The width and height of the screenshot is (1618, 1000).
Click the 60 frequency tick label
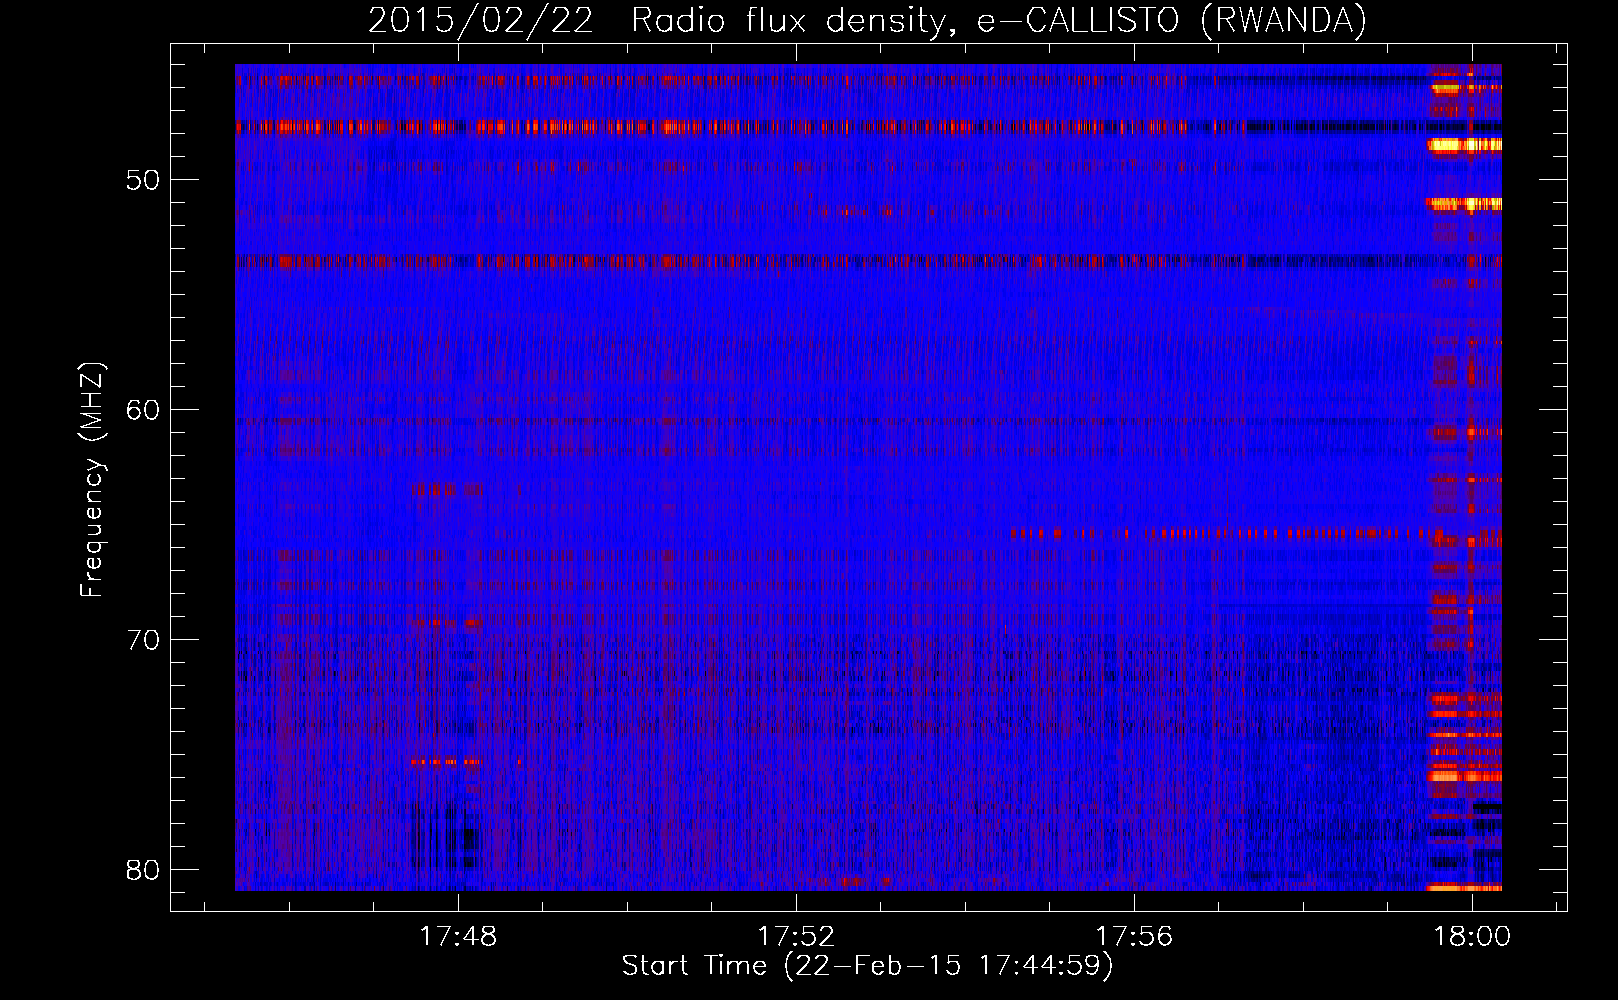144,410
